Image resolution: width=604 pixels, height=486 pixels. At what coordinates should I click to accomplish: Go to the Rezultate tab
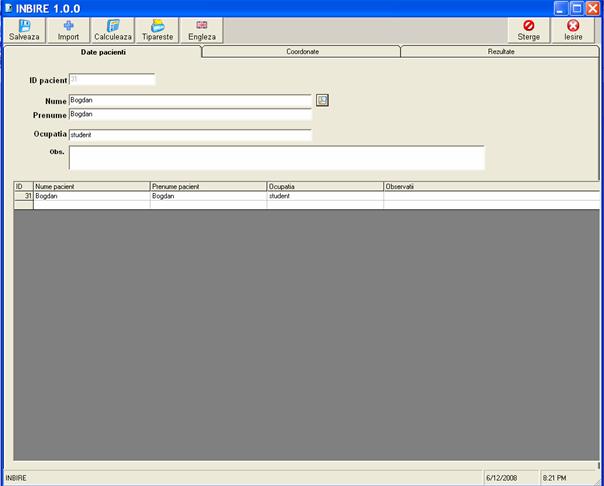pyautogui.click(x=501, y=51)
